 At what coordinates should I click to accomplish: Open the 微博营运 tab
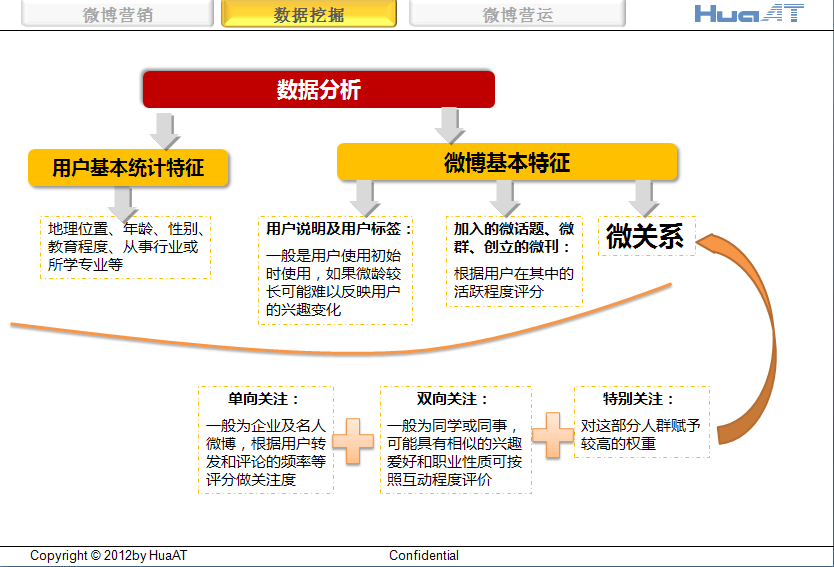pyautogui.click(x=518, y=14)
